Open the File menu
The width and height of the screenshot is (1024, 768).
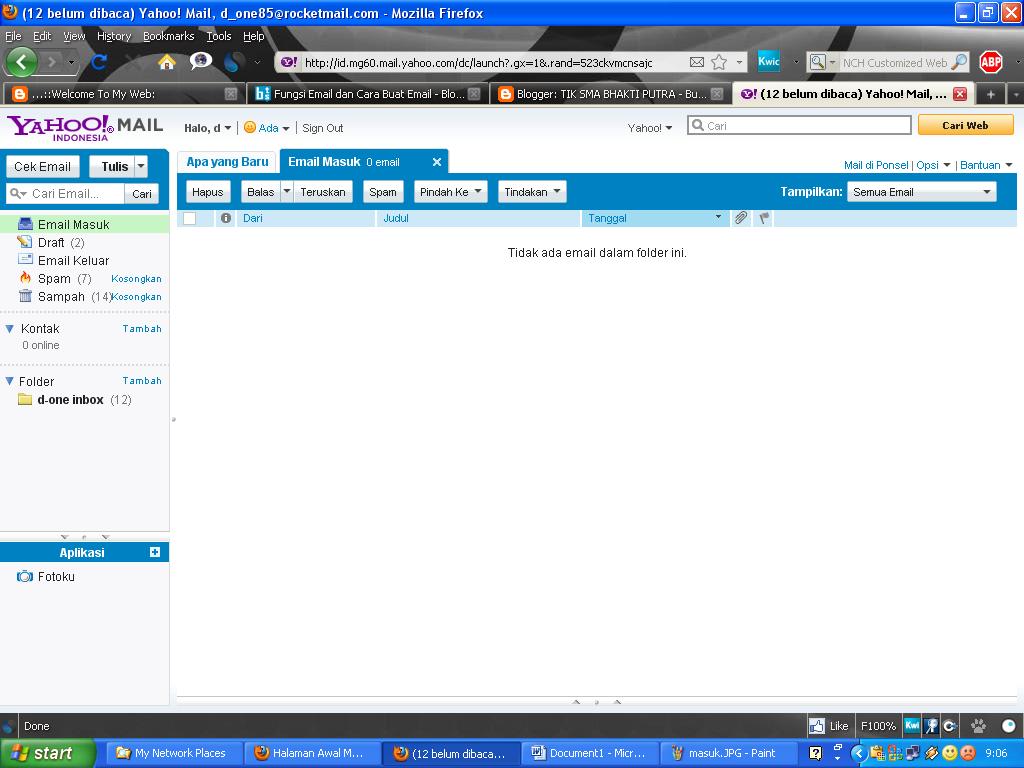(13, 36)
